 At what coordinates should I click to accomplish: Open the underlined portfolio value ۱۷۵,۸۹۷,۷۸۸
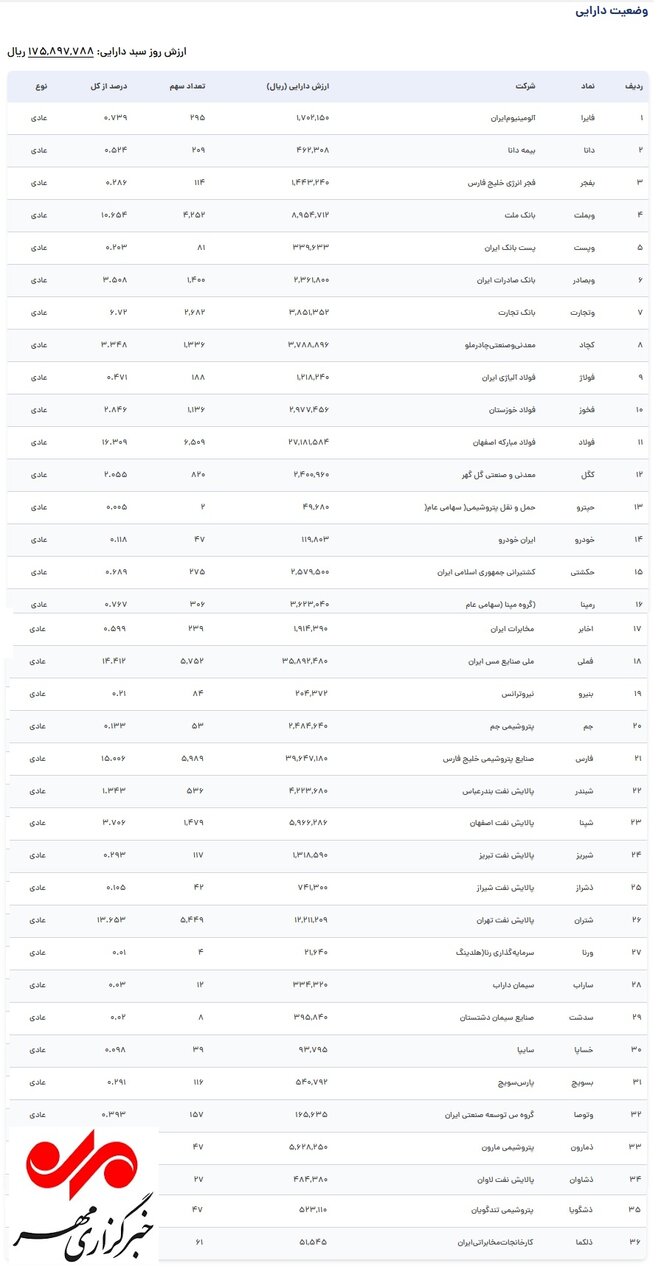[x=62, y=50]
